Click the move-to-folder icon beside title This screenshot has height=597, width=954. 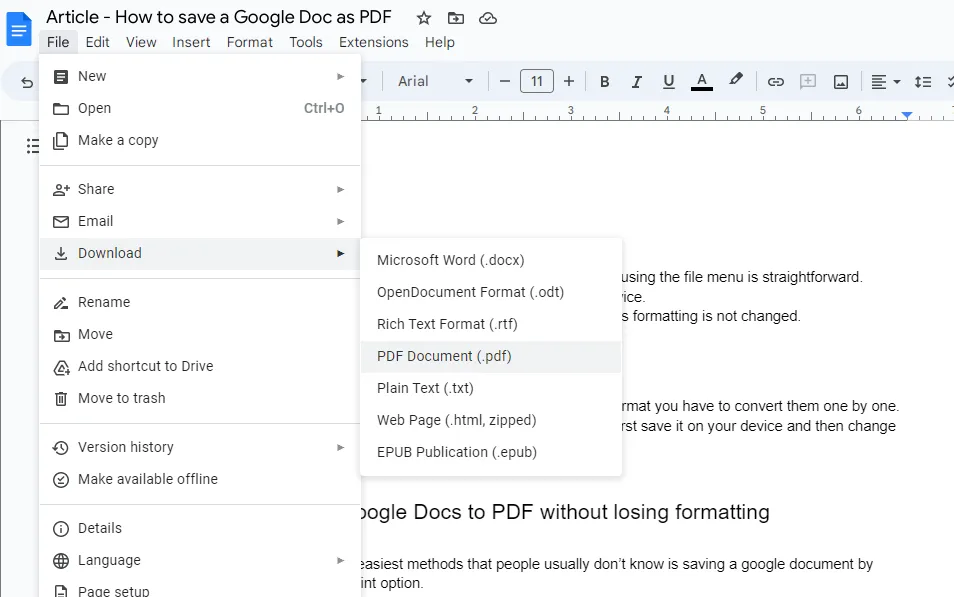456,18
